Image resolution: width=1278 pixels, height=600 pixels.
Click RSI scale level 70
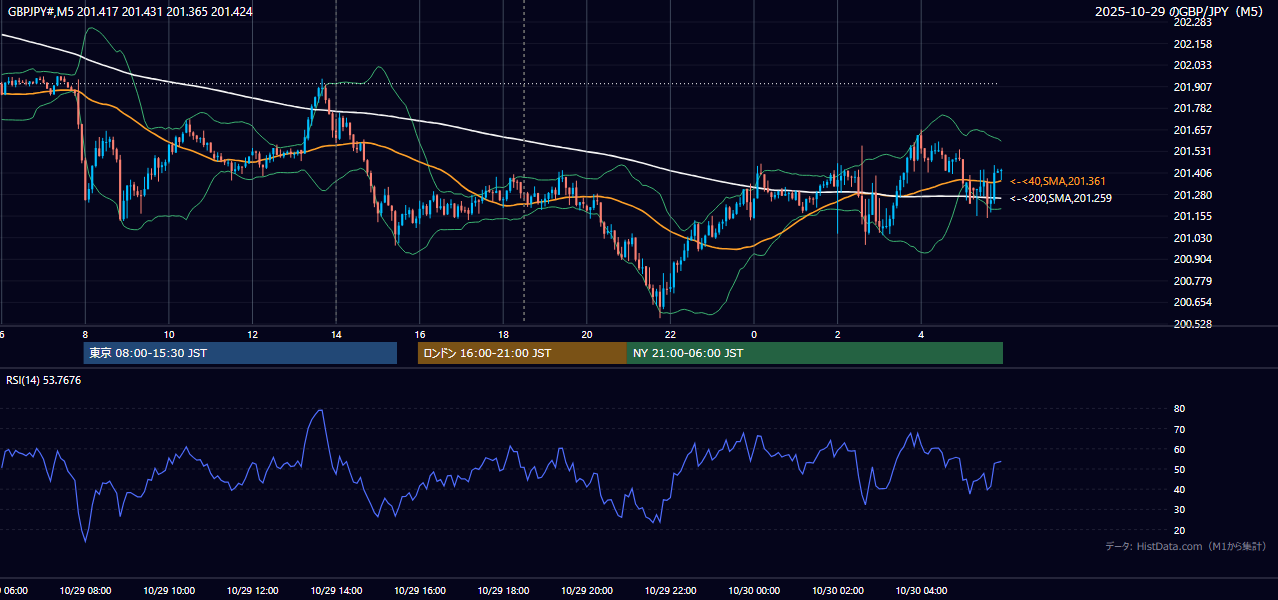1179,429
